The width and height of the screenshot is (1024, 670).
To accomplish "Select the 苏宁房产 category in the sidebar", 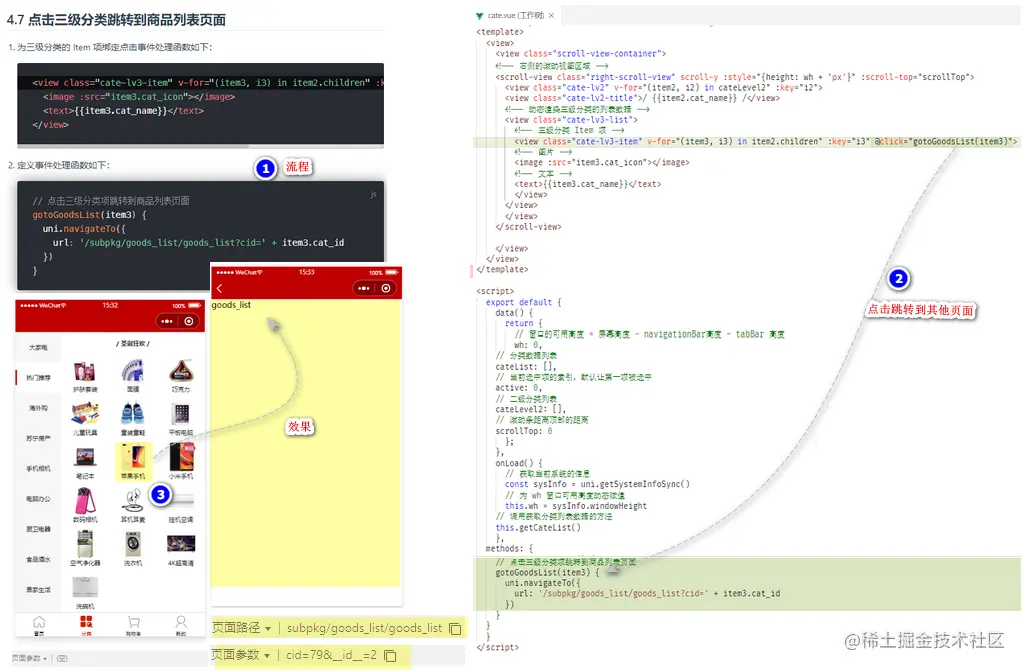I will pyautogui.click(x=38, y=438).
